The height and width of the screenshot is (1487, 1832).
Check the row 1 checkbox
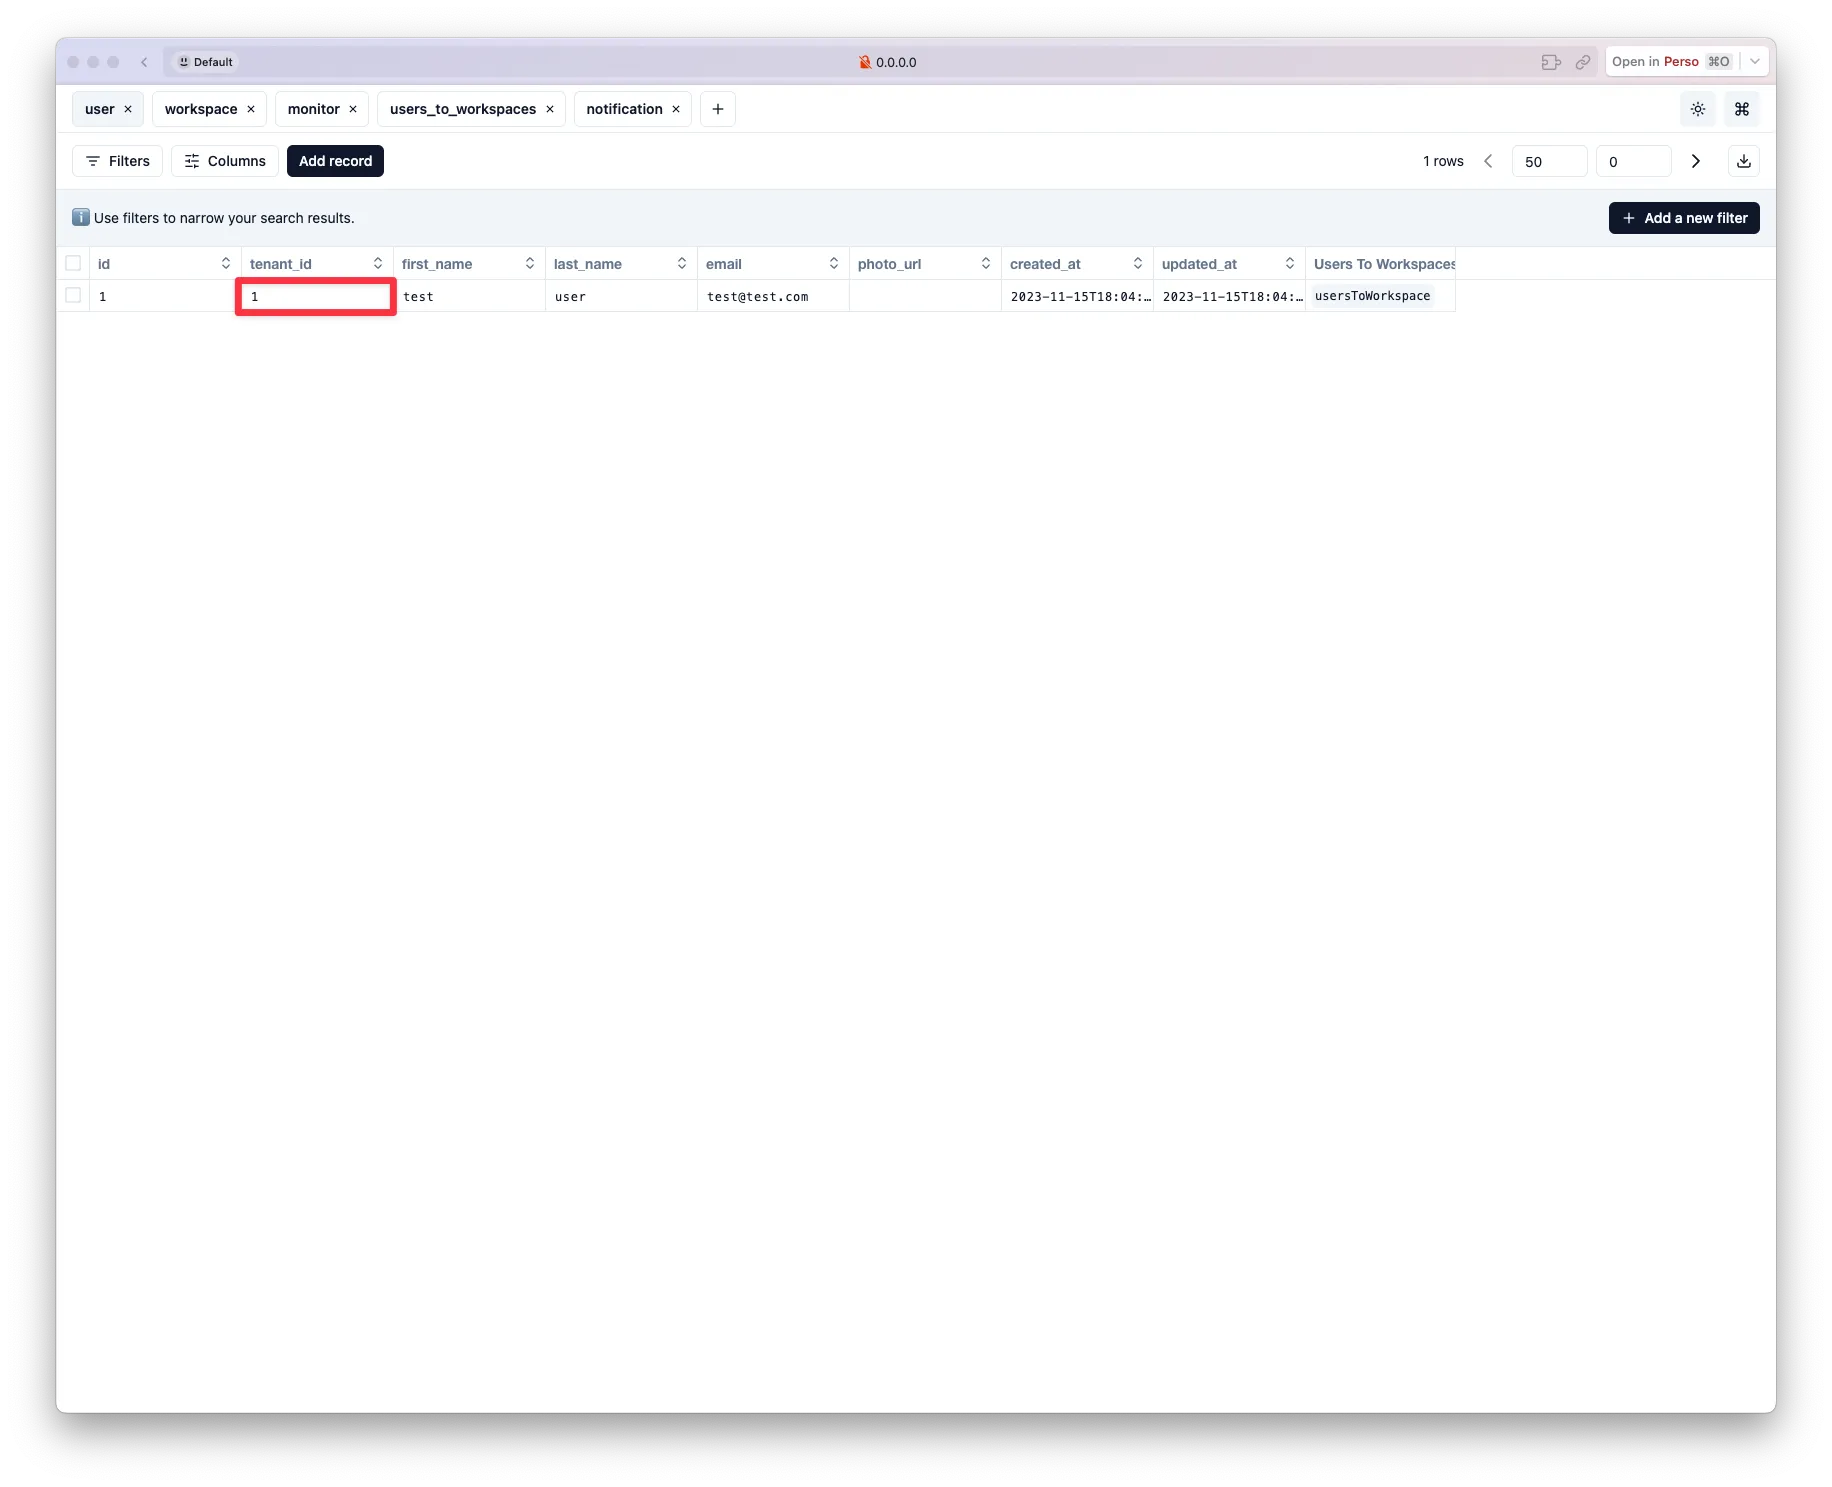(x=73, y=295)
